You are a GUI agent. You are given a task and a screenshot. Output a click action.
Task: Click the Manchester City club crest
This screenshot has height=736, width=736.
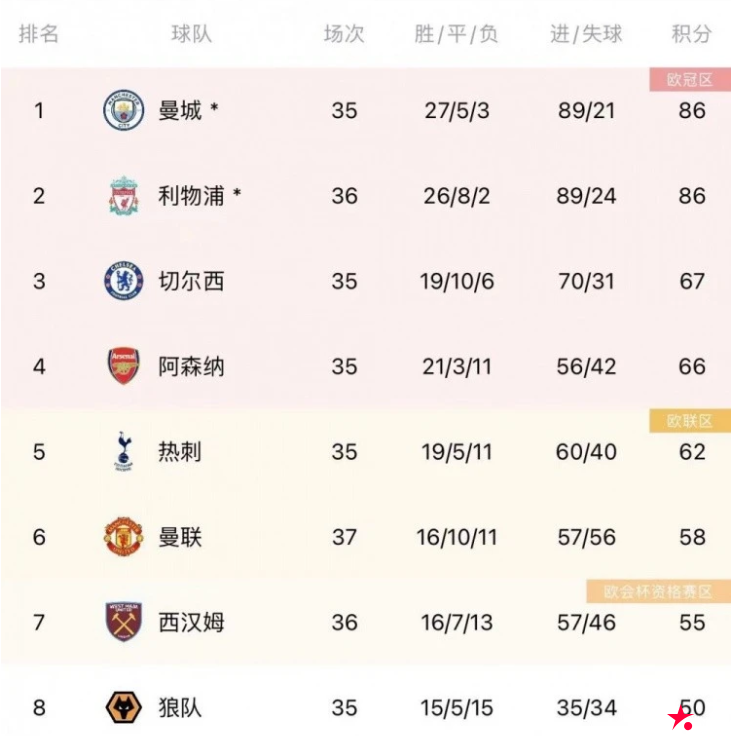pos(124,110)
